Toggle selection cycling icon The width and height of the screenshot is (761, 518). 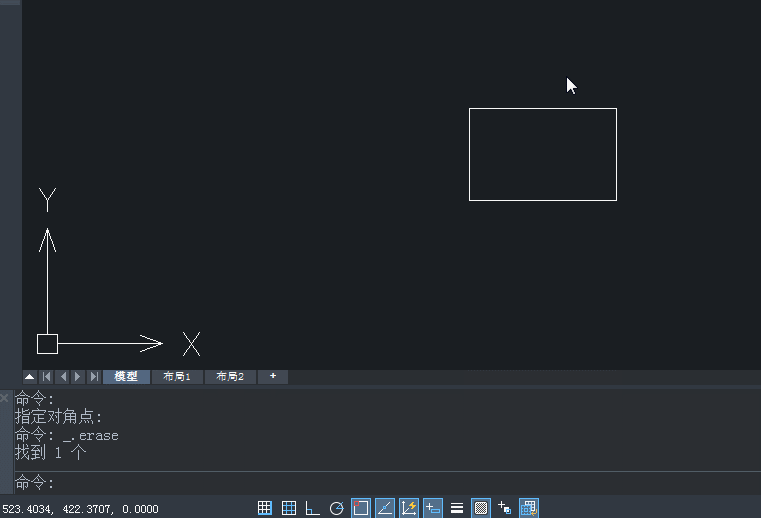504,508
